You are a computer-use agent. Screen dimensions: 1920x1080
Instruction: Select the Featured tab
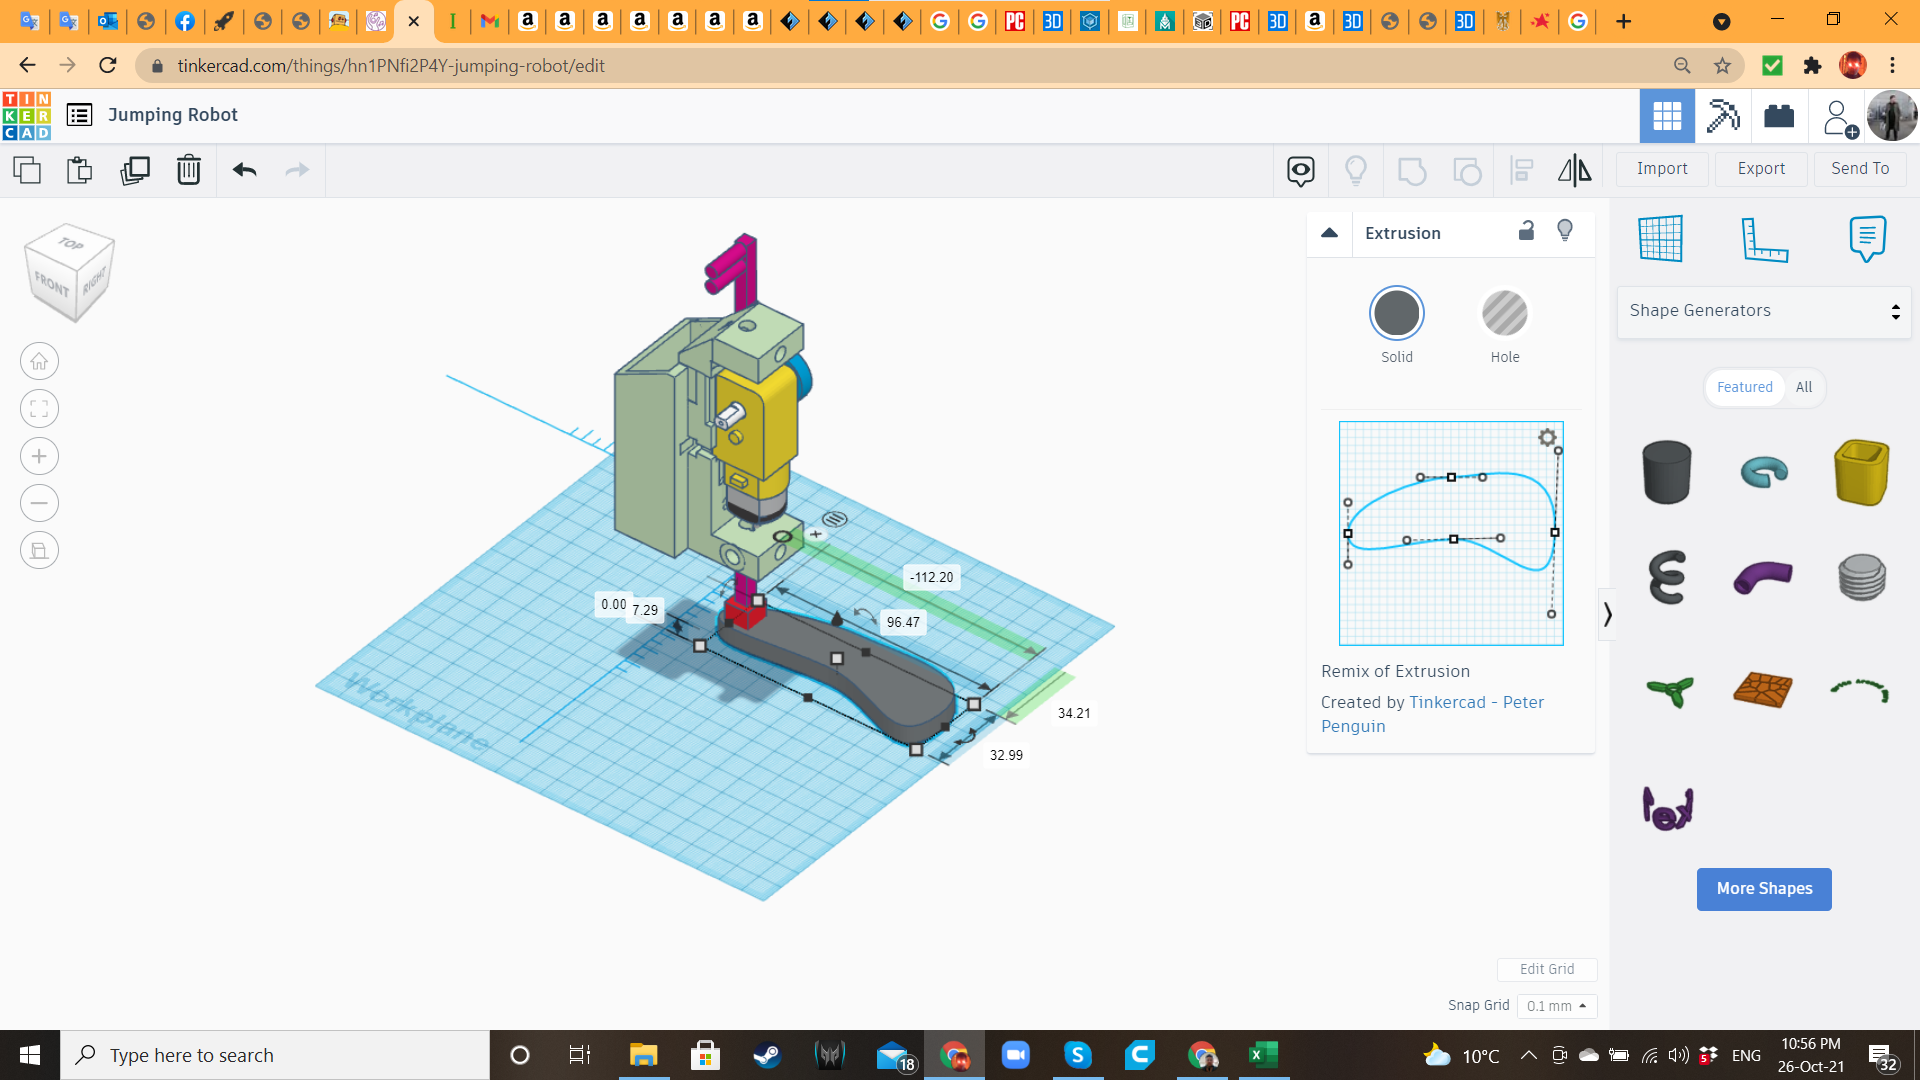(1744, 387)
